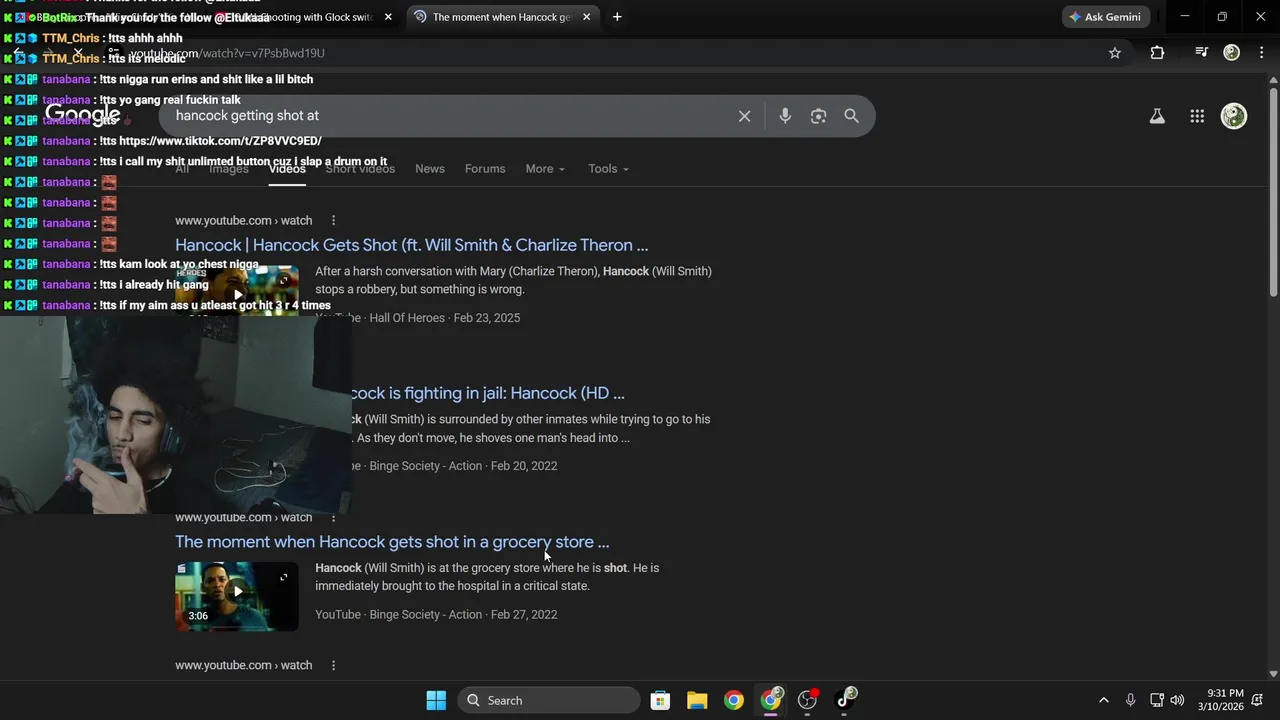The image size is (1280, 720).
Task: Start a voice search with the microphone icon
Action: 785,116
